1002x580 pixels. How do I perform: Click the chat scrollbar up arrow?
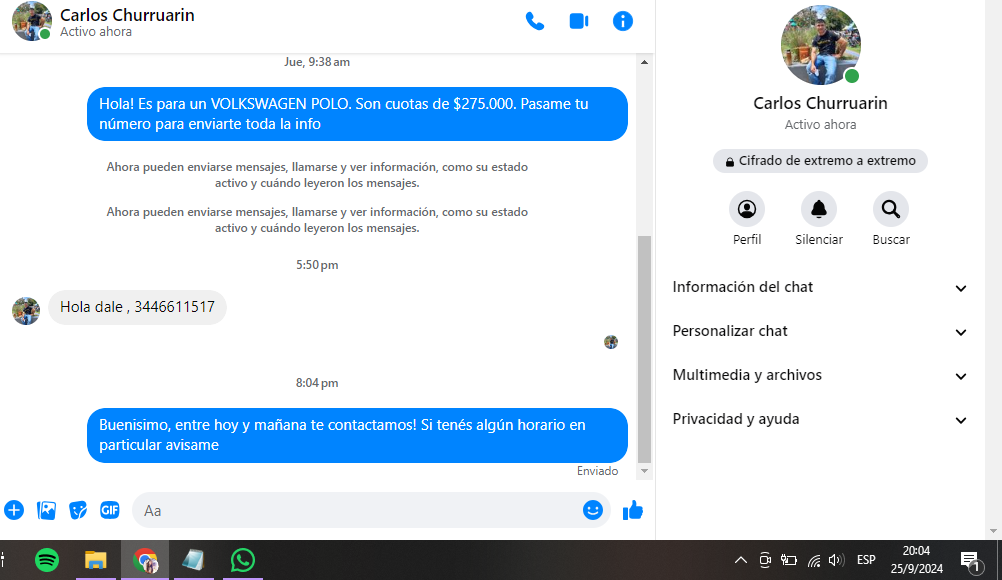[x=644, y=62]
